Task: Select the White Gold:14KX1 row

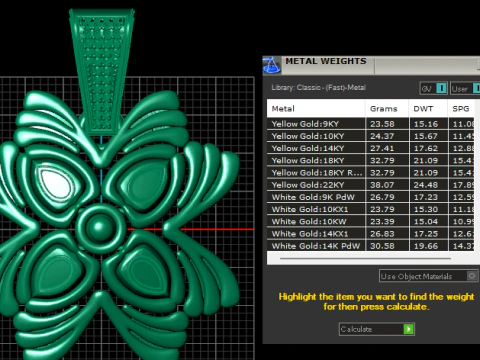Action: (370, 234)
